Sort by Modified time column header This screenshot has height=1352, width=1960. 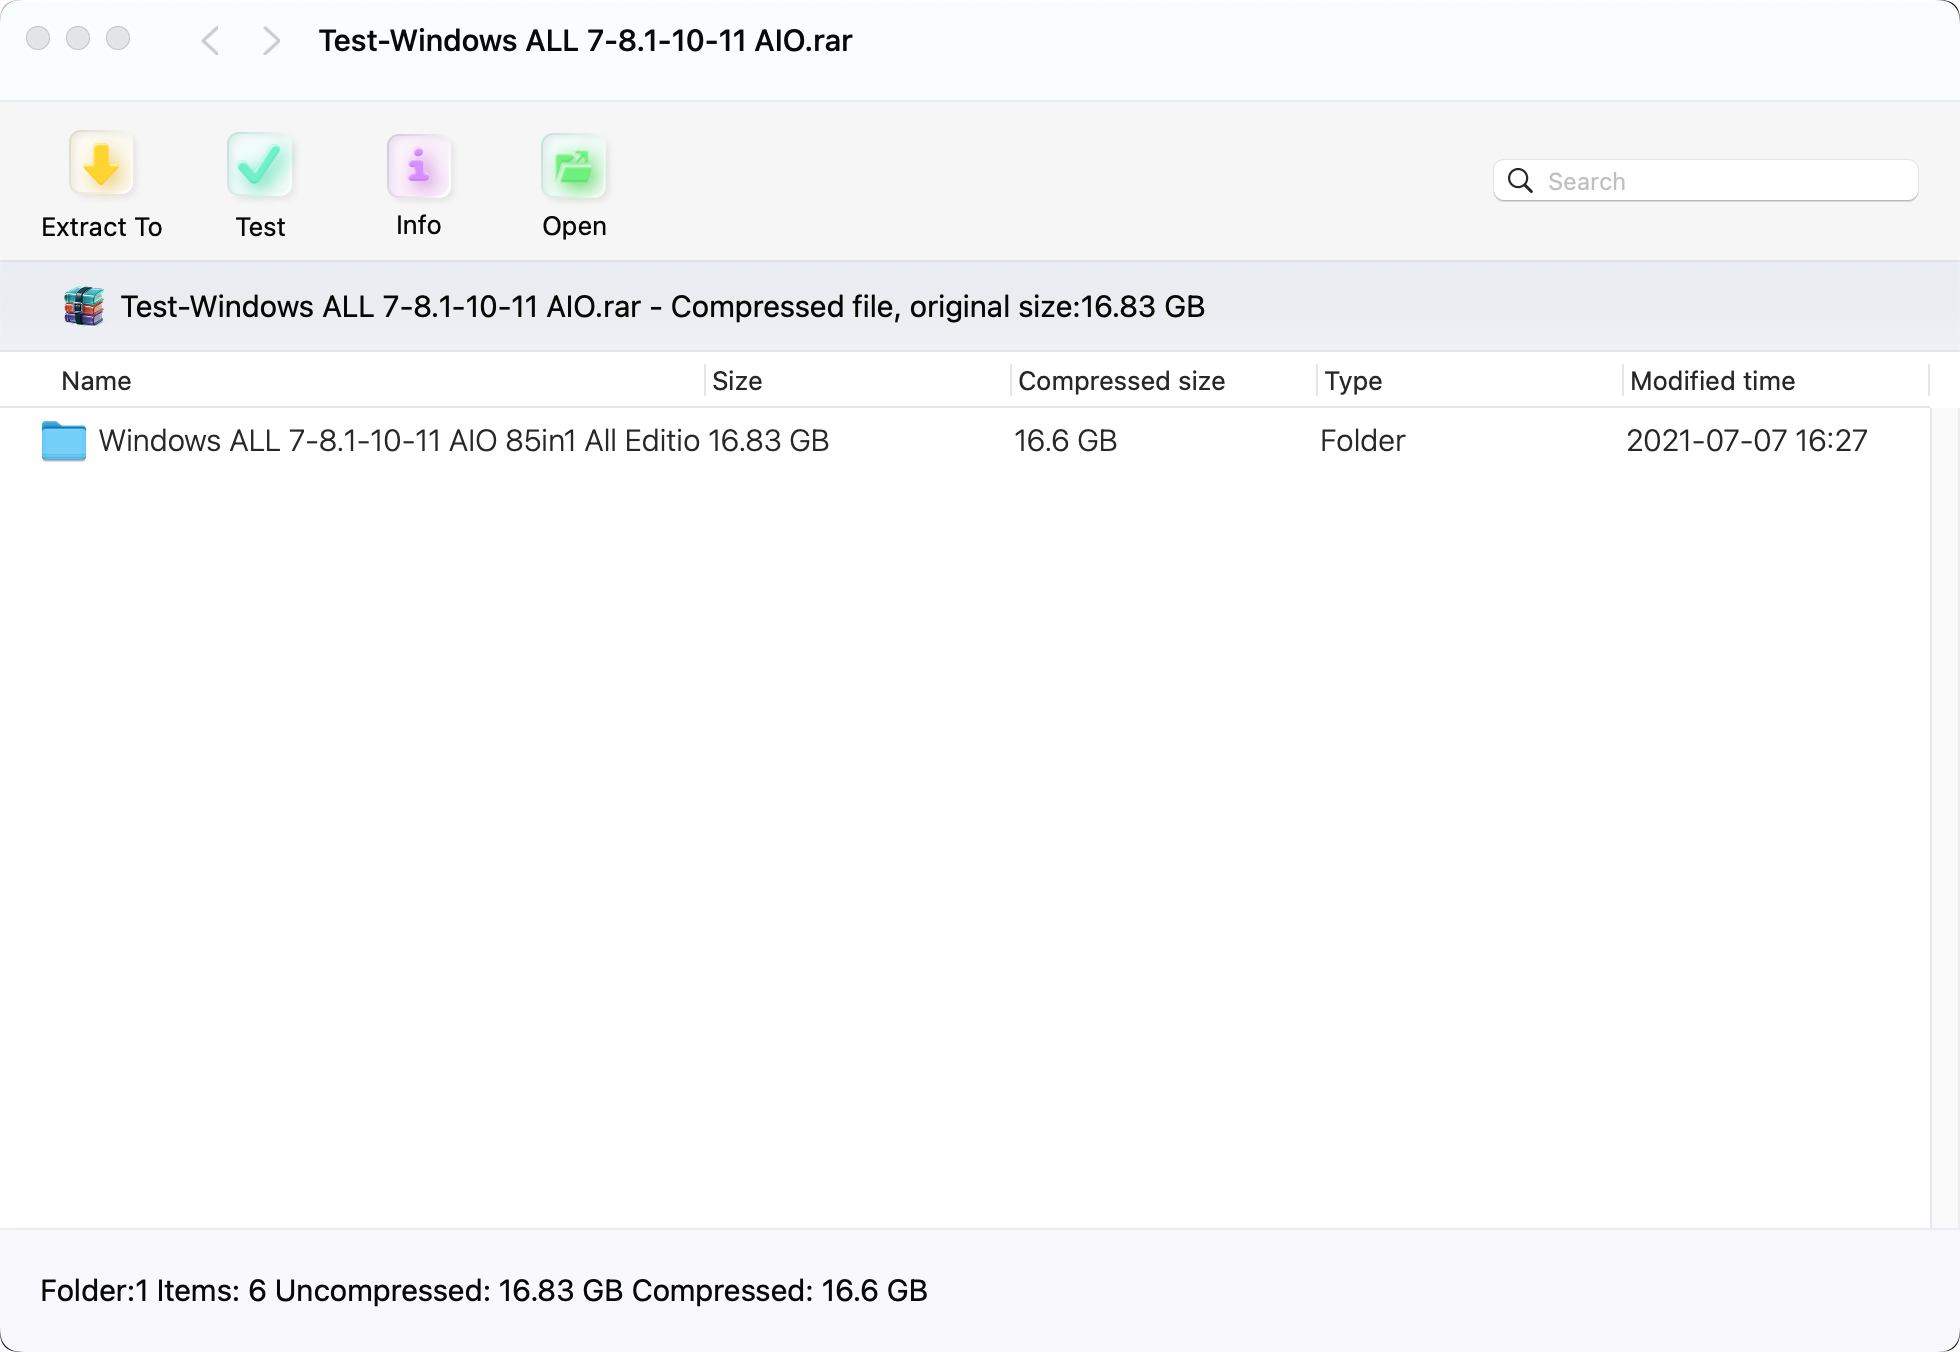[1712, 381]
